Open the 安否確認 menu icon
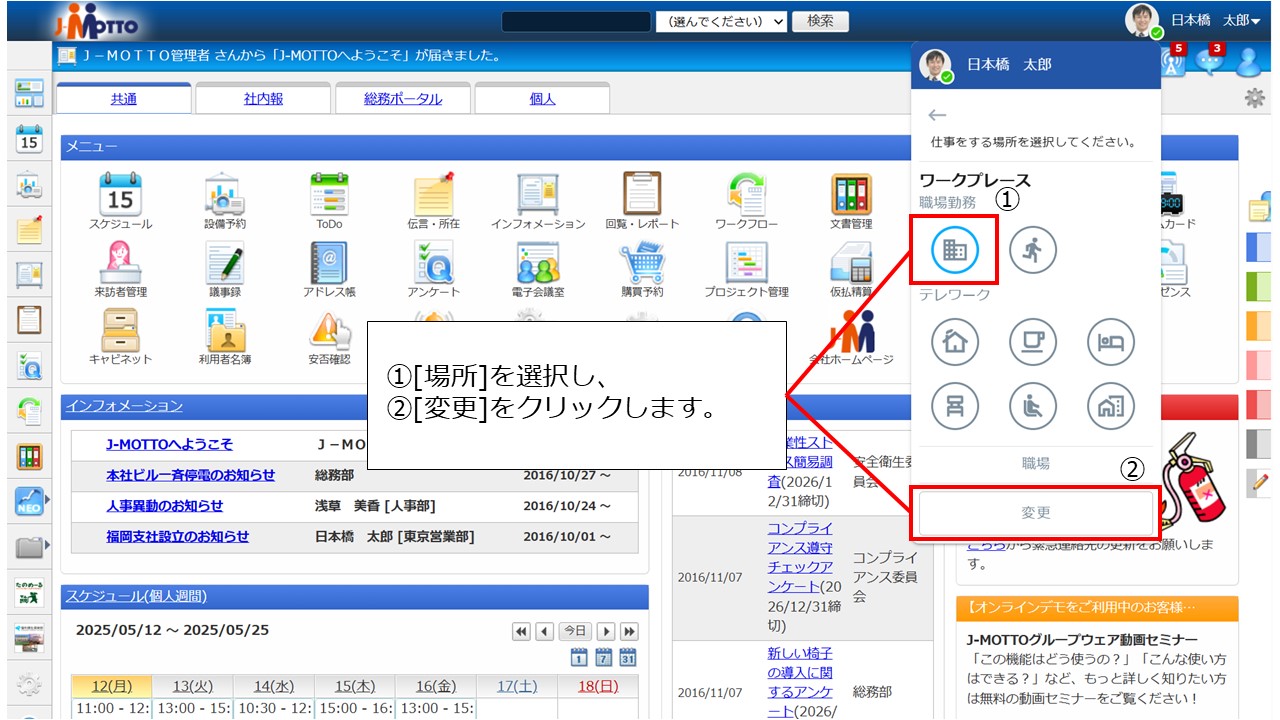This screenshot has width=1280, height=720. pos(329,330)
